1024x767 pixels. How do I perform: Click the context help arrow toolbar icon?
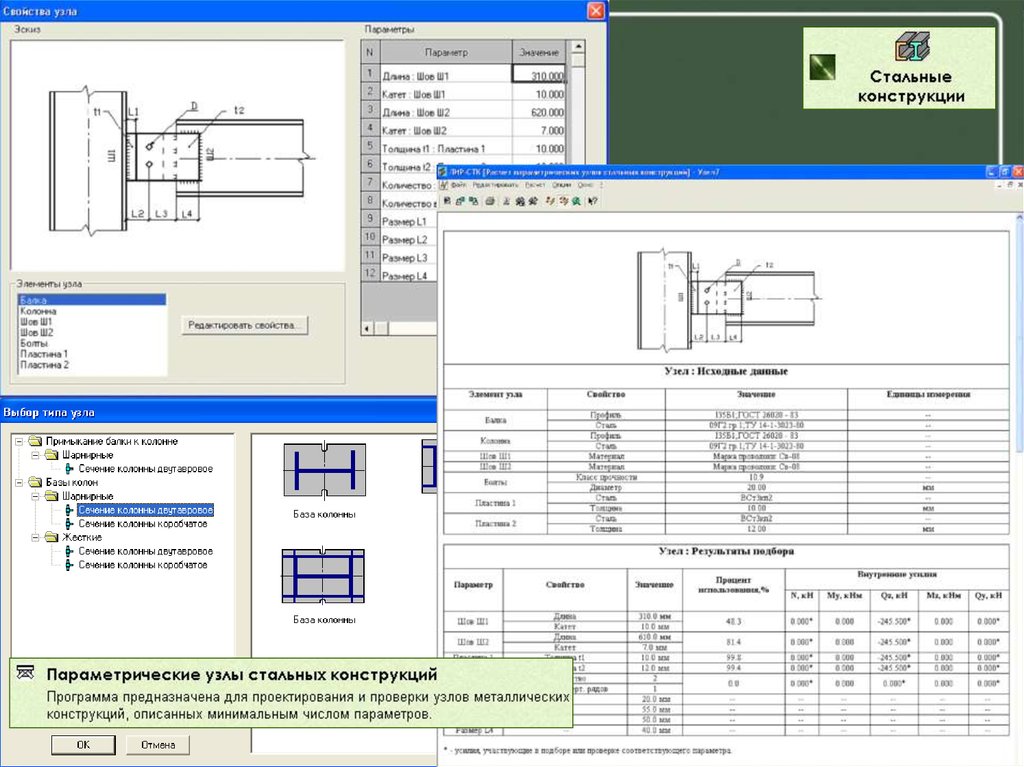tap(592, 201)
